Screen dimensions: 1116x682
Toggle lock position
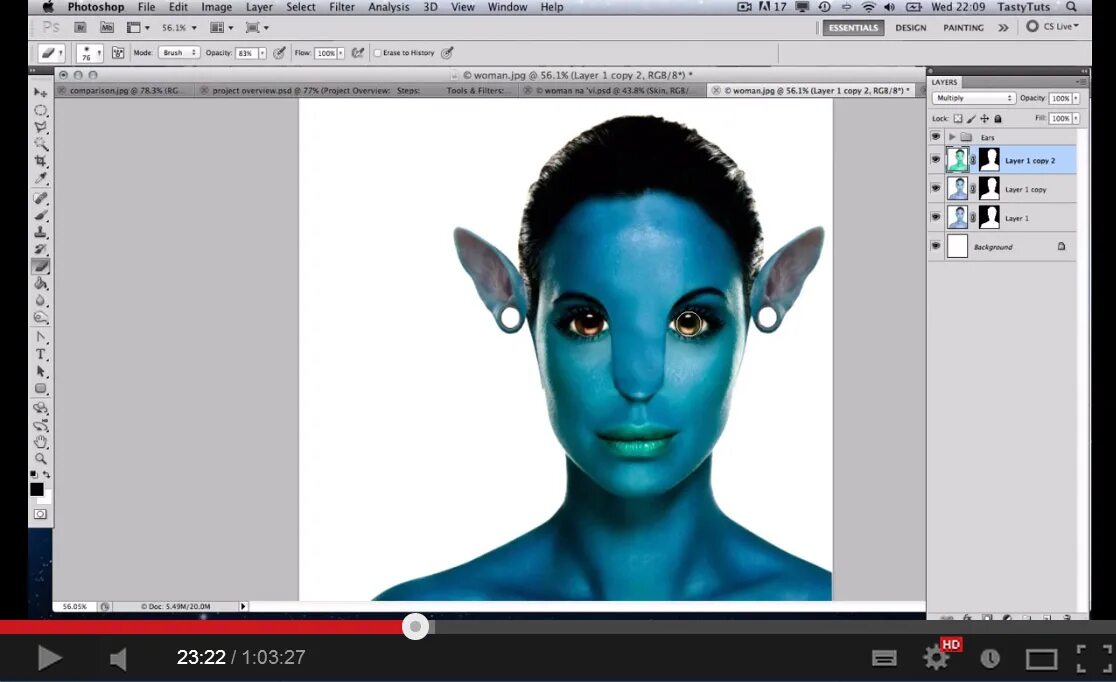(x=984, y=119)
